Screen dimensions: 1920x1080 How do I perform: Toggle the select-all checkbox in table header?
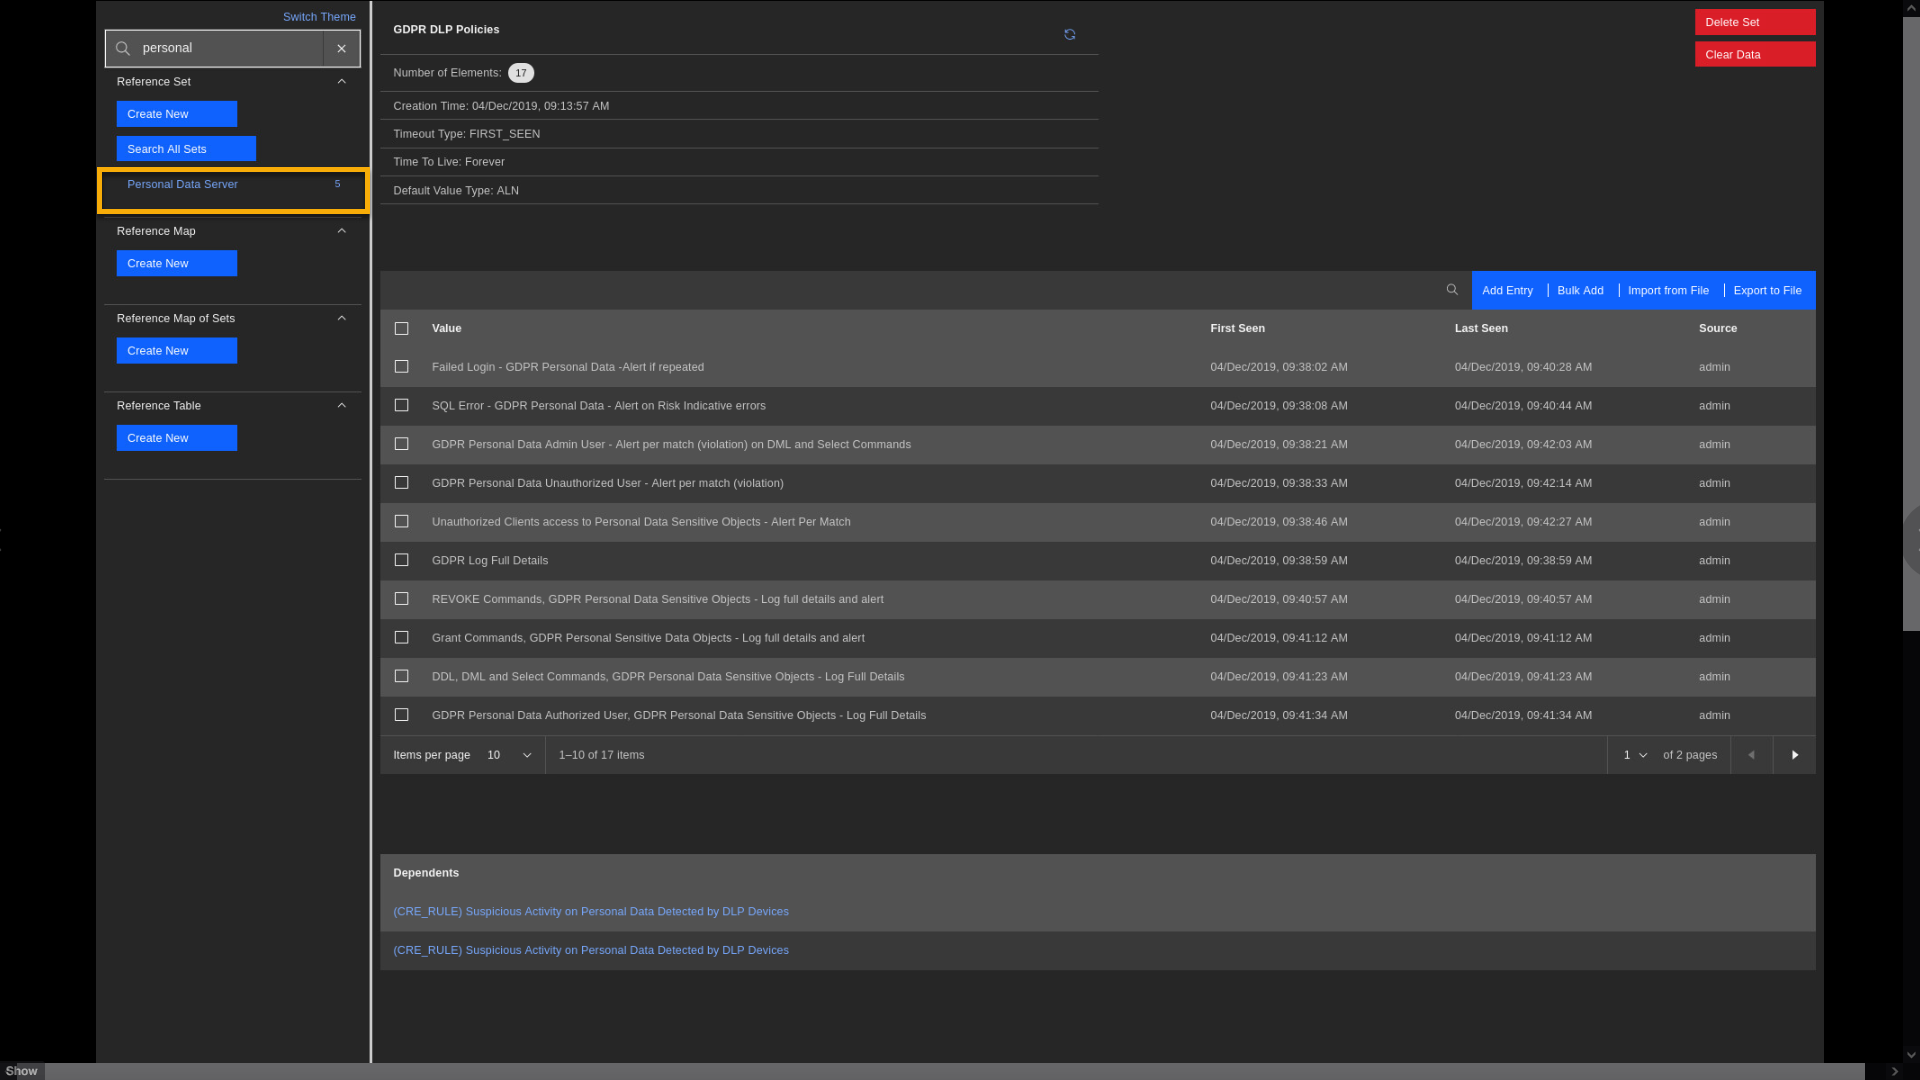(x=401, y=328)
